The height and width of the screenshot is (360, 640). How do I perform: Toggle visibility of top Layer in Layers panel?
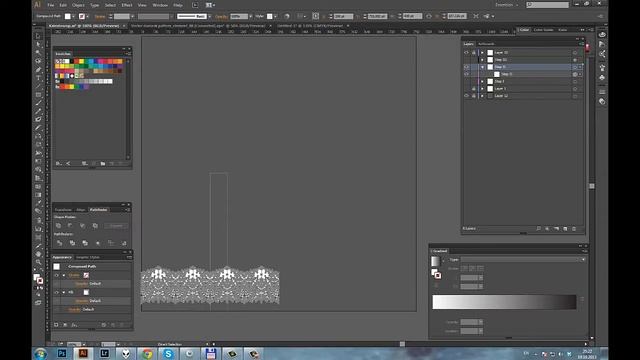467,53
